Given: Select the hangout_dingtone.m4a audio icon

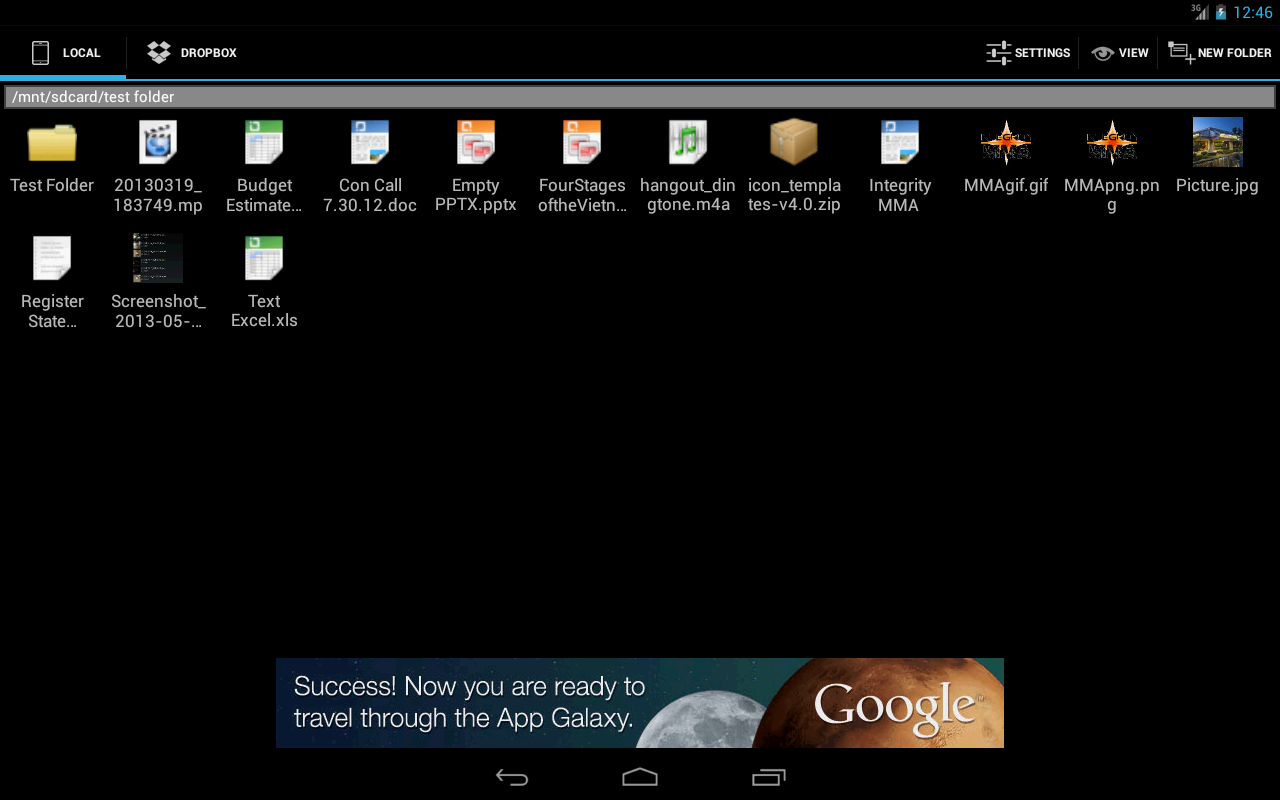Looking at the screenshot, I should click(688, 142).
